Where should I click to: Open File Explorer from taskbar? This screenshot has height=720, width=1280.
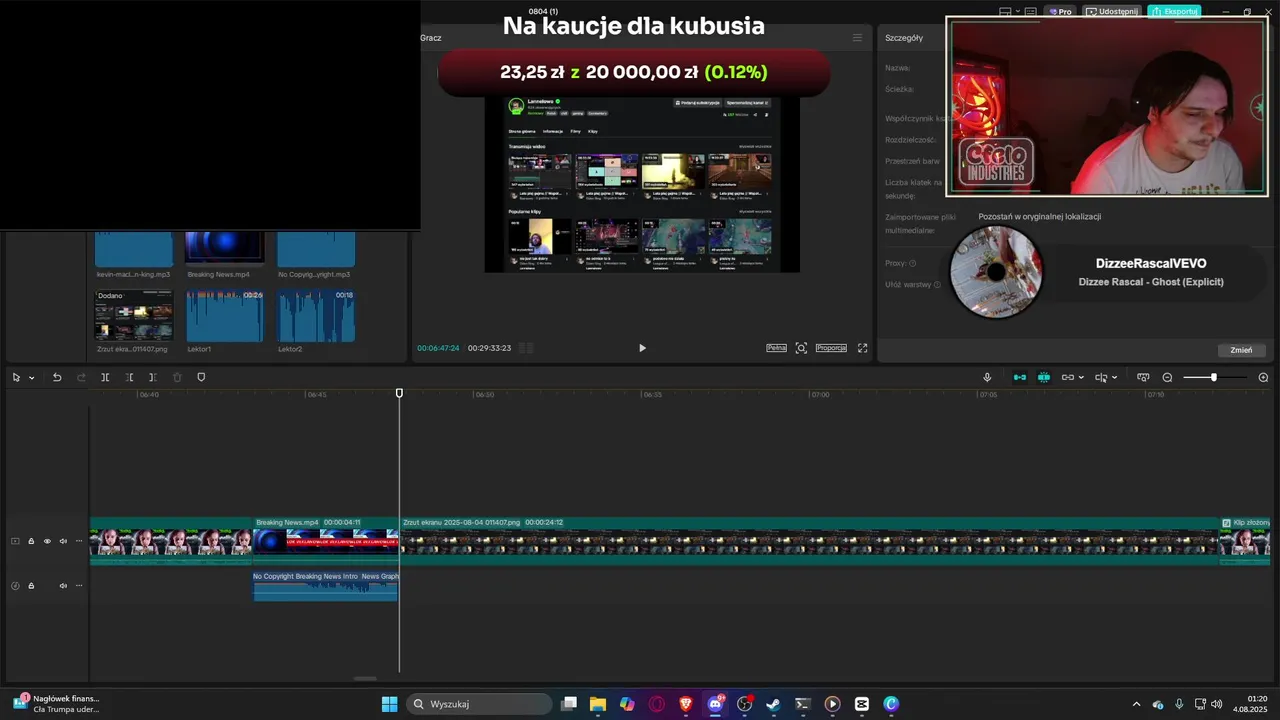pos(598,704)
